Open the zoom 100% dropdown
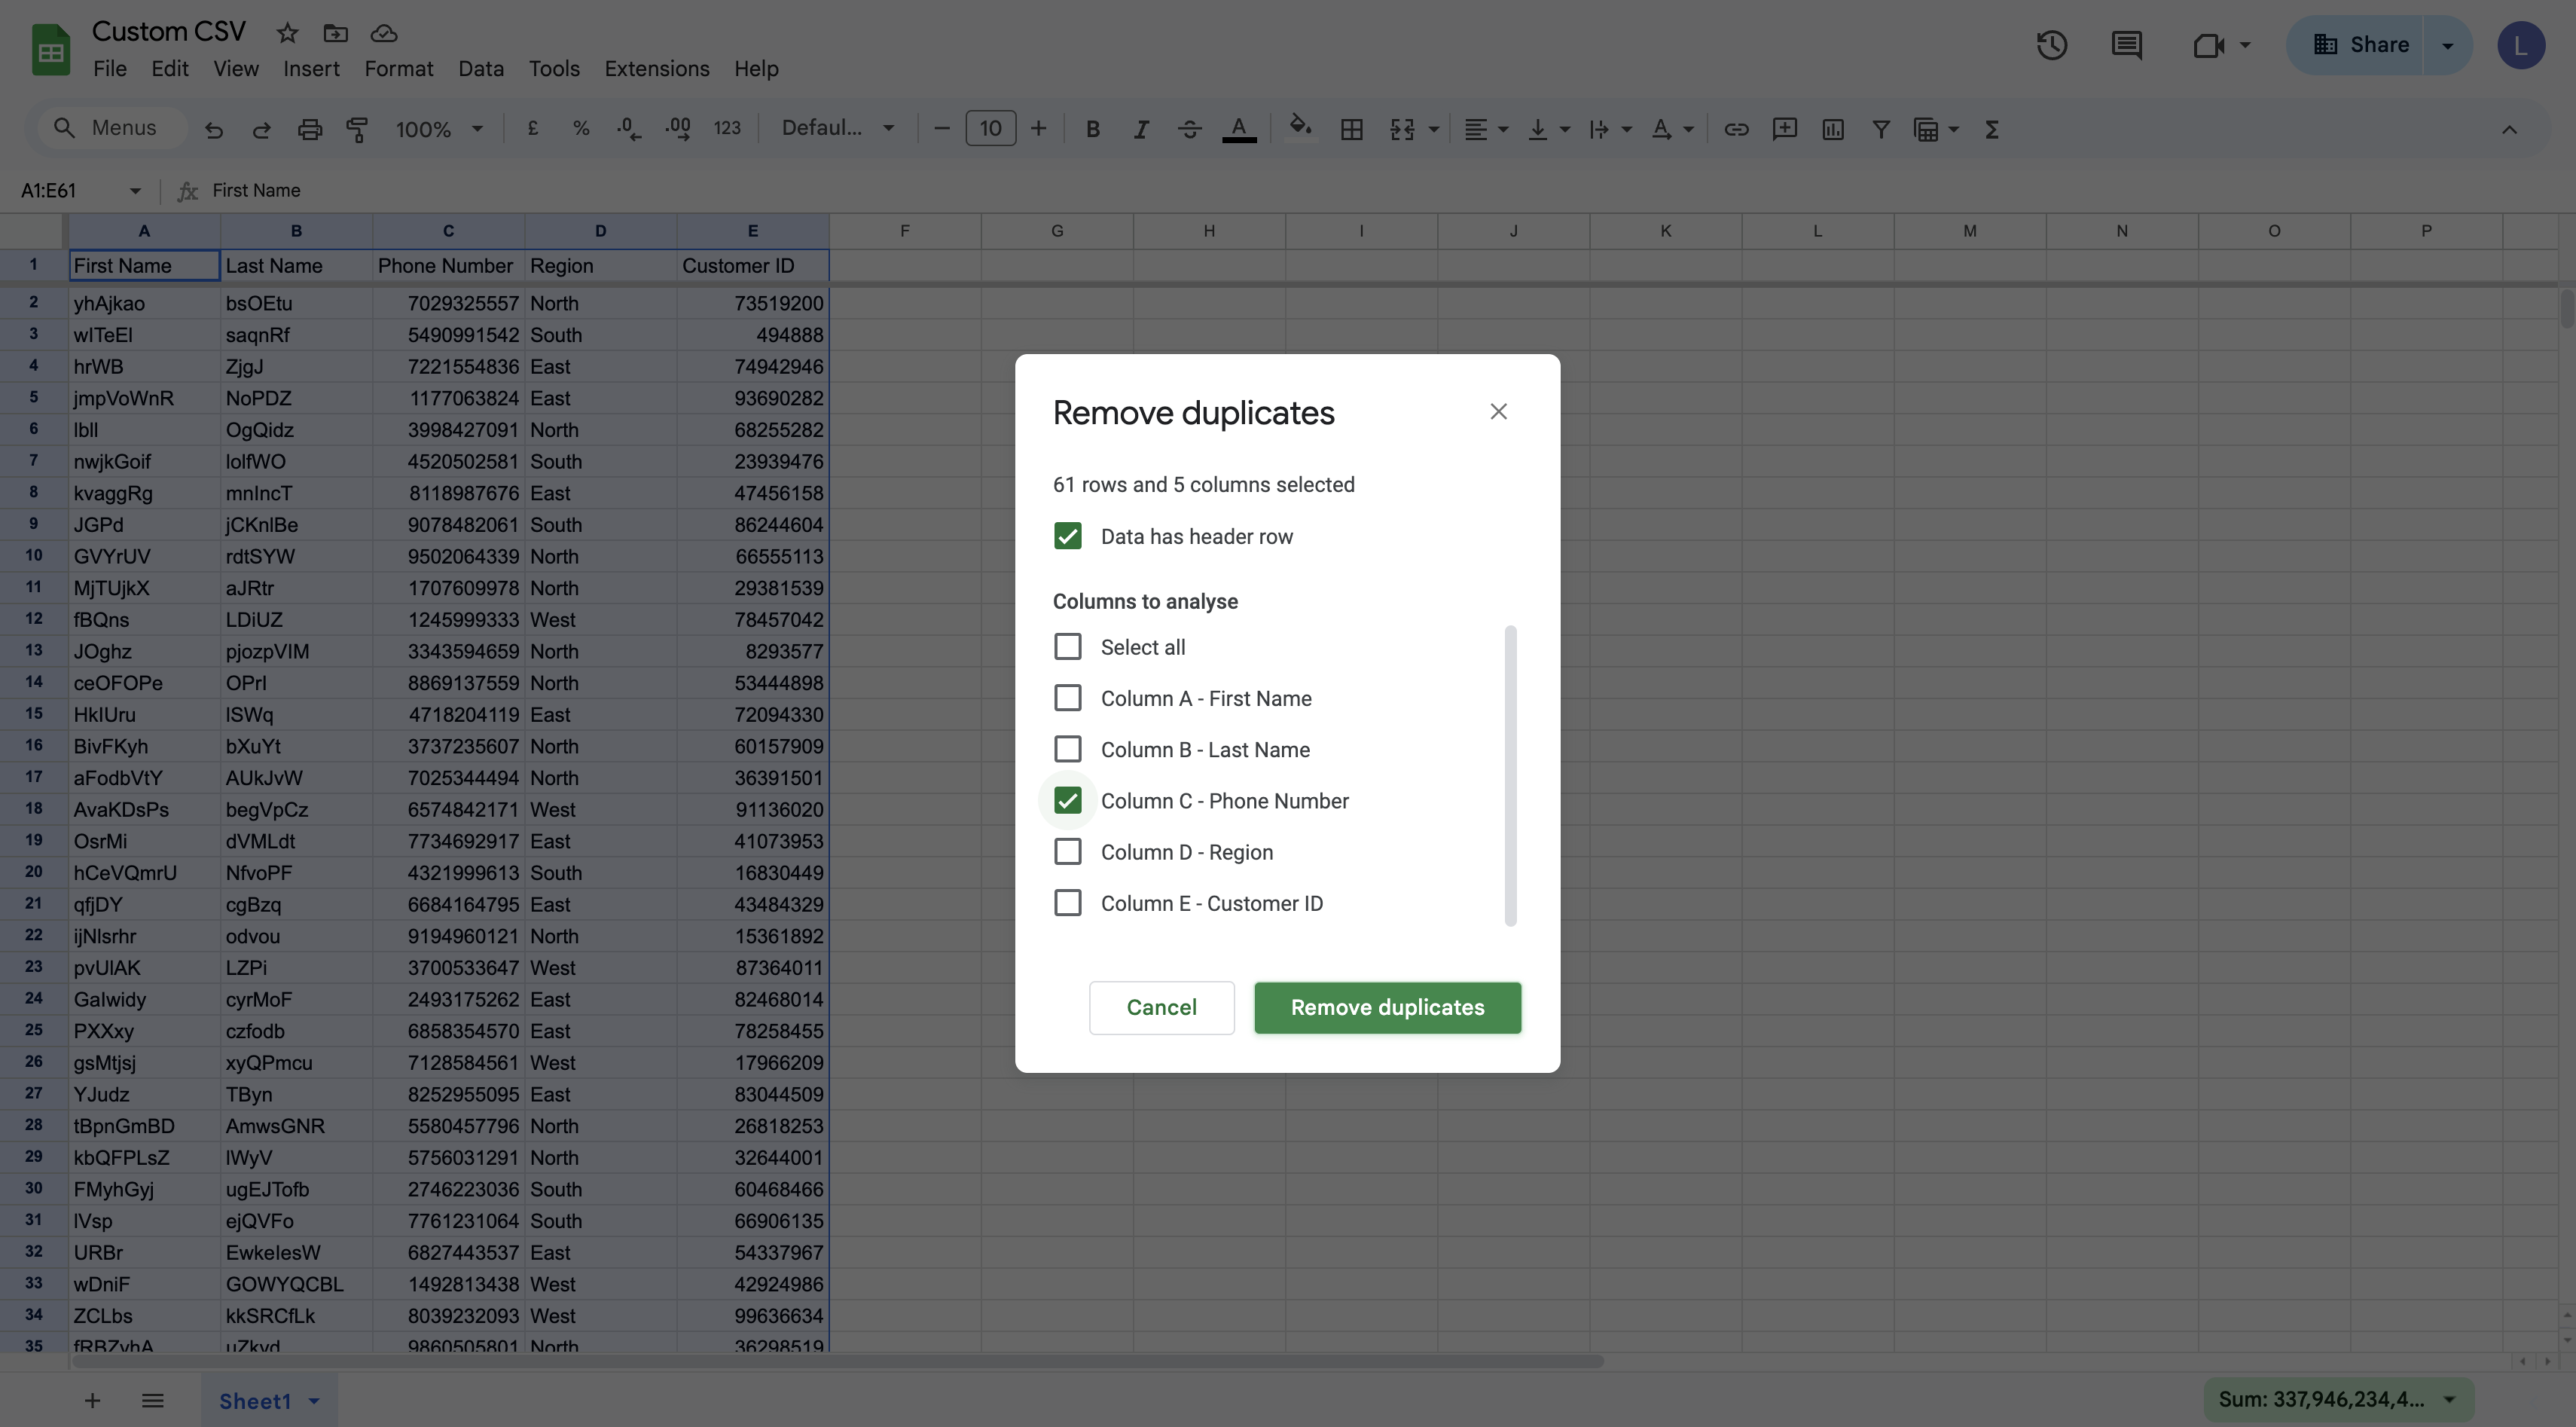The width and height of the screenshot is (2576, 1427). click(x=439, y=129)
